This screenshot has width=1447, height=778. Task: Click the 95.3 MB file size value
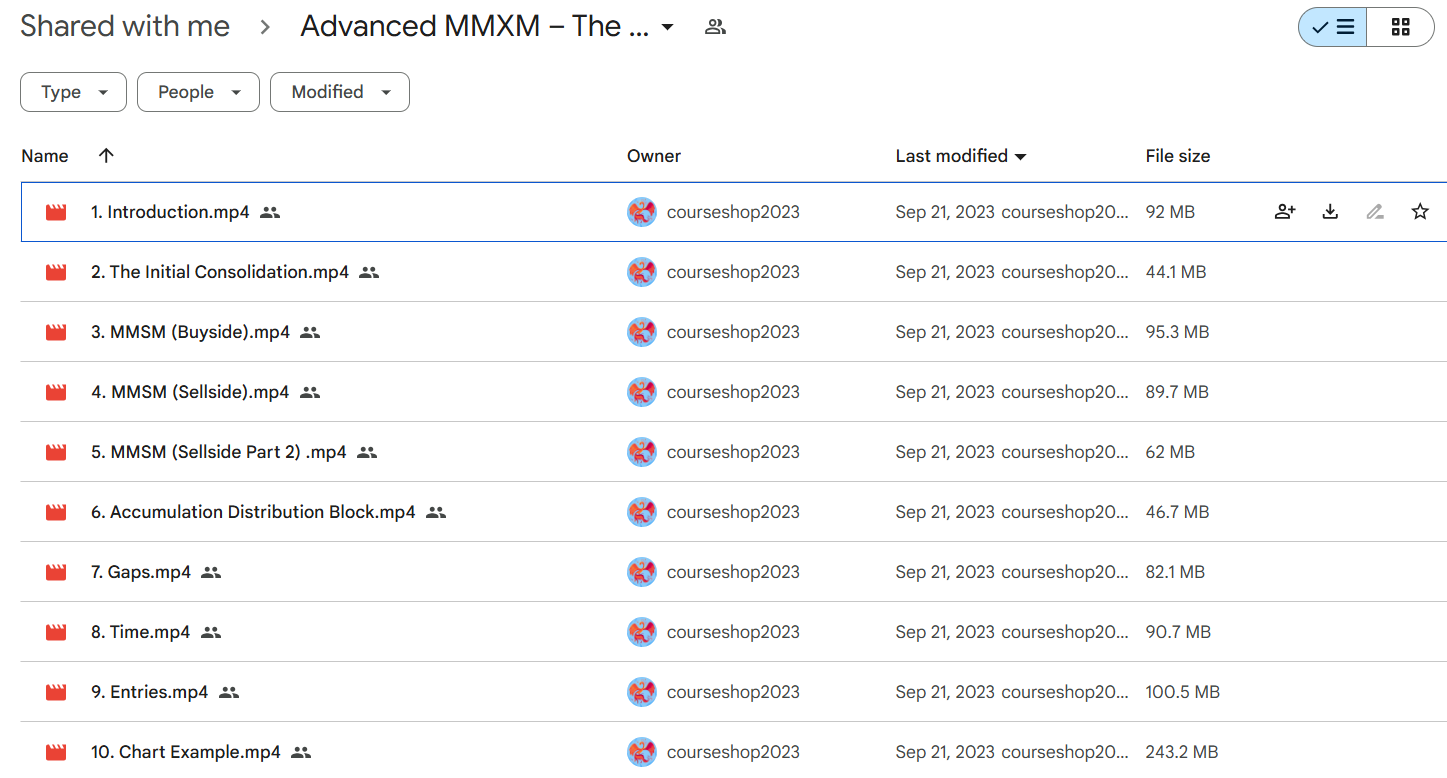[1177, 332]
